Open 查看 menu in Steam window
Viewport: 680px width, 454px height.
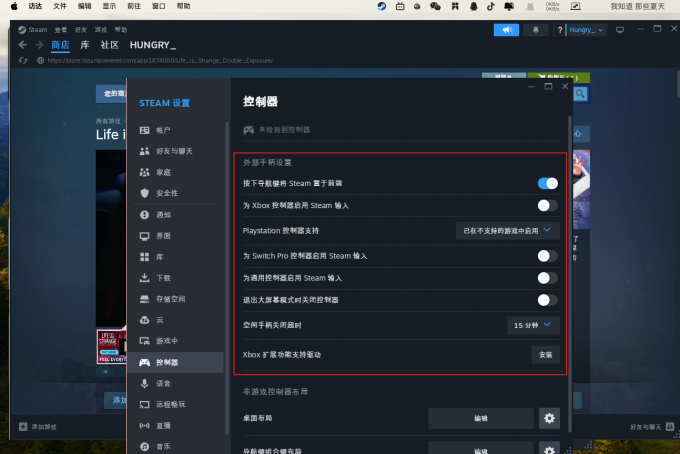coord(61,29)
